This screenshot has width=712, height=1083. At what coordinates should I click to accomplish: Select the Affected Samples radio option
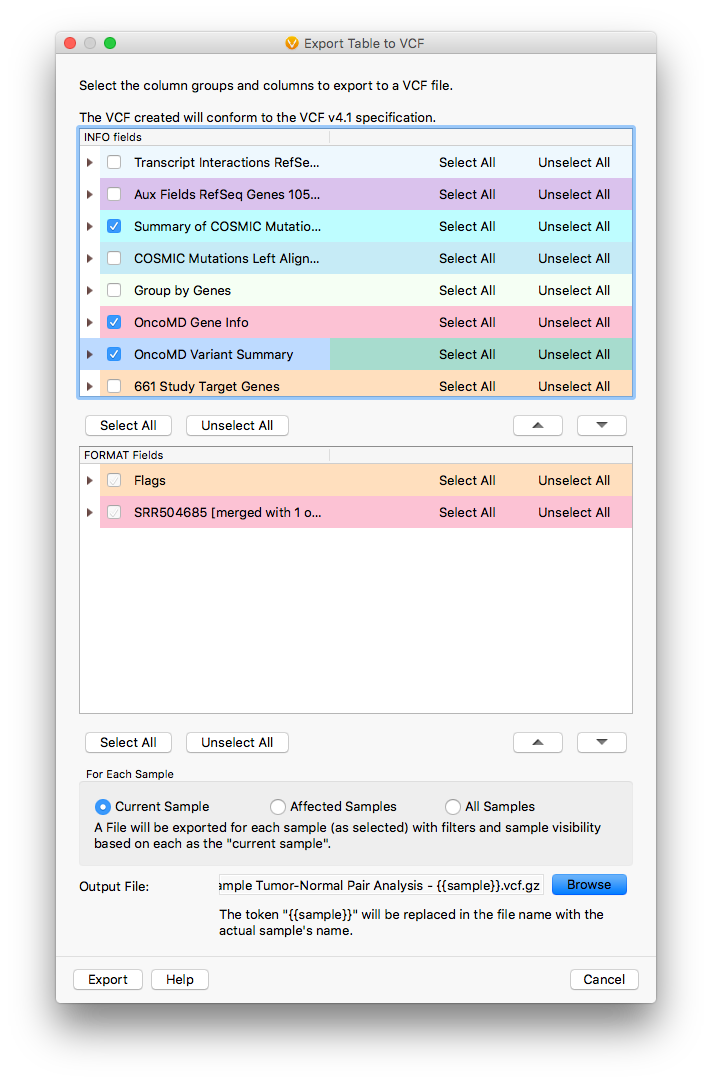point(278,807)
